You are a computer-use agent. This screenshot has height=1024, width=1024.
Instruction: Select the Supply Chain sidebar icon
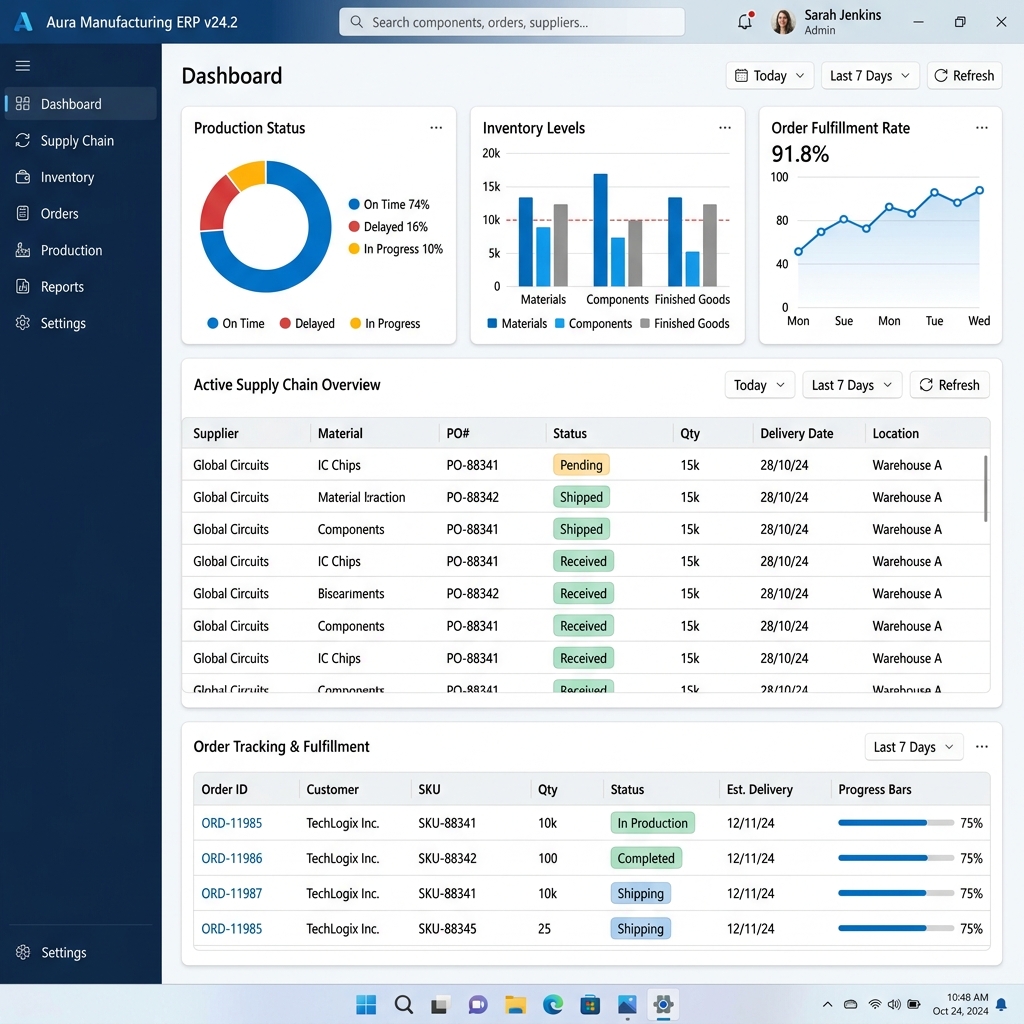[x=22, y=140]
